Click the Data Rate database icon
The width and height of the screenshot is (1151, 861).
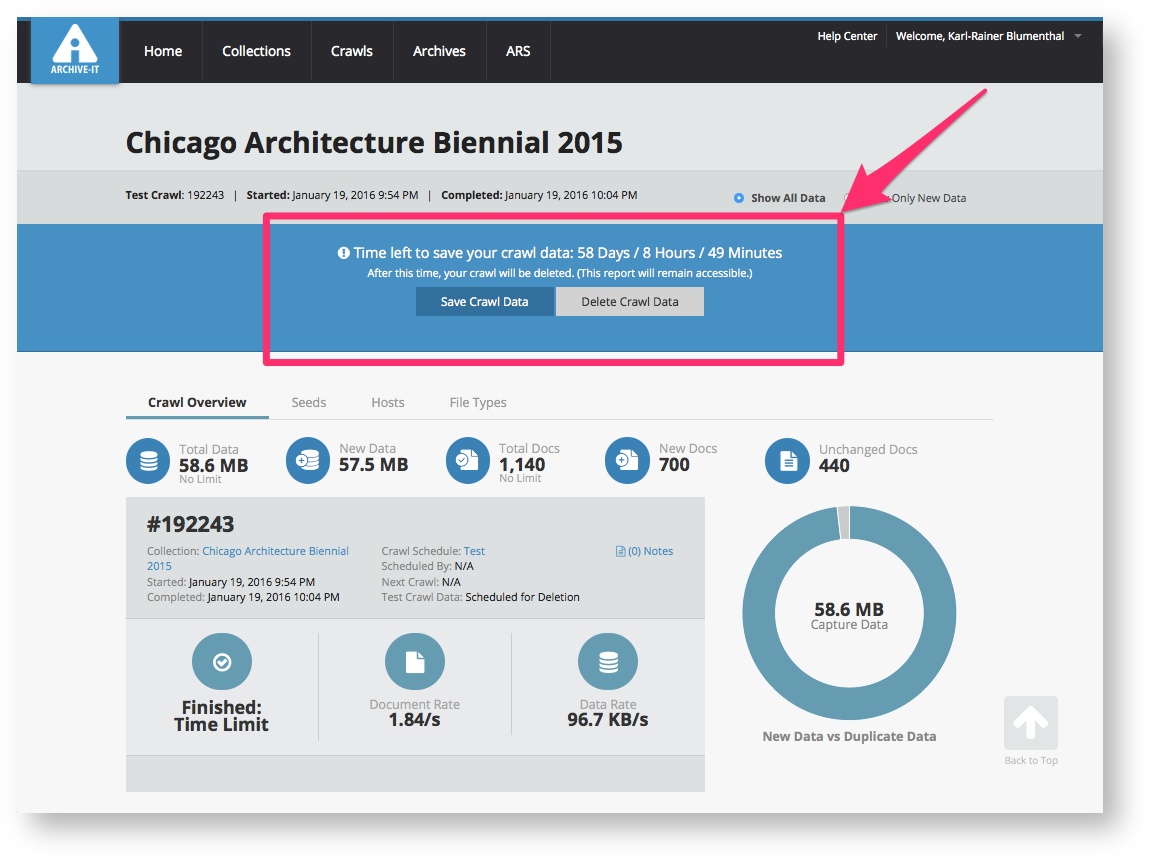608,662
